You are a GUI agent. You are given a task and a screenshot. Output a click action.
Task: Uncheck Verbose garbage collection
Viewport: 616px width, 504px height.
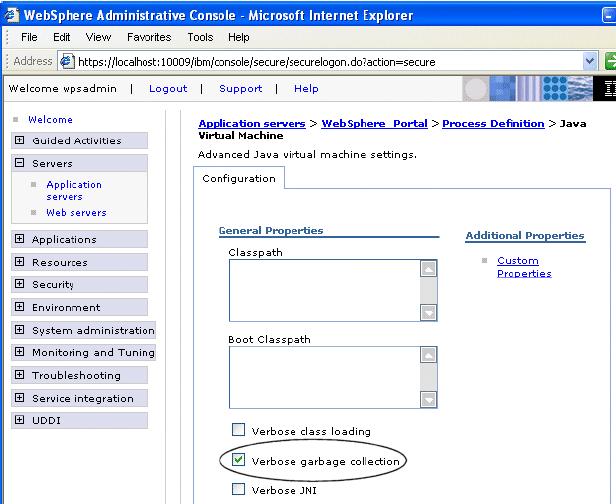238,461
